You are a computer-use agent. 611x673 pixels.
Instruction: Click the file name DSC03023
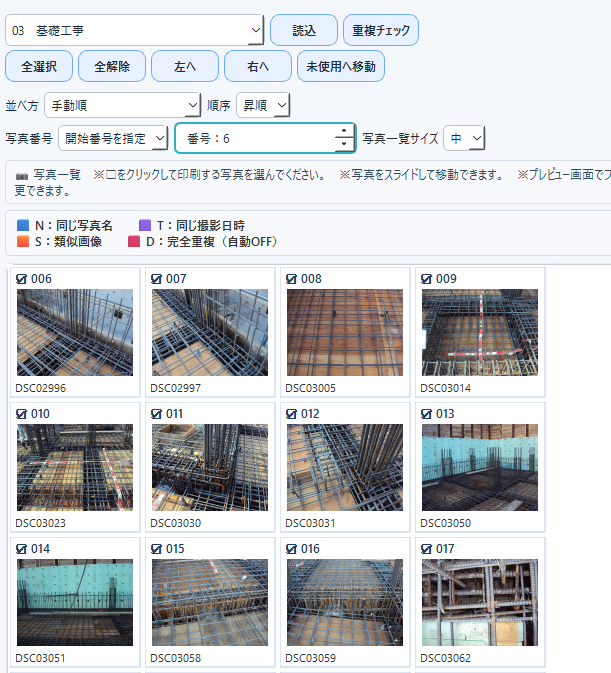40,523
